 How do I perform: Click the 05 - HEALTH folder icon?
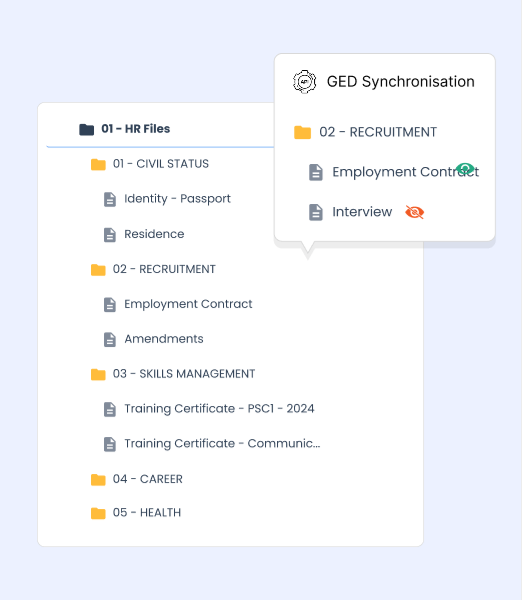coord(98,513)
